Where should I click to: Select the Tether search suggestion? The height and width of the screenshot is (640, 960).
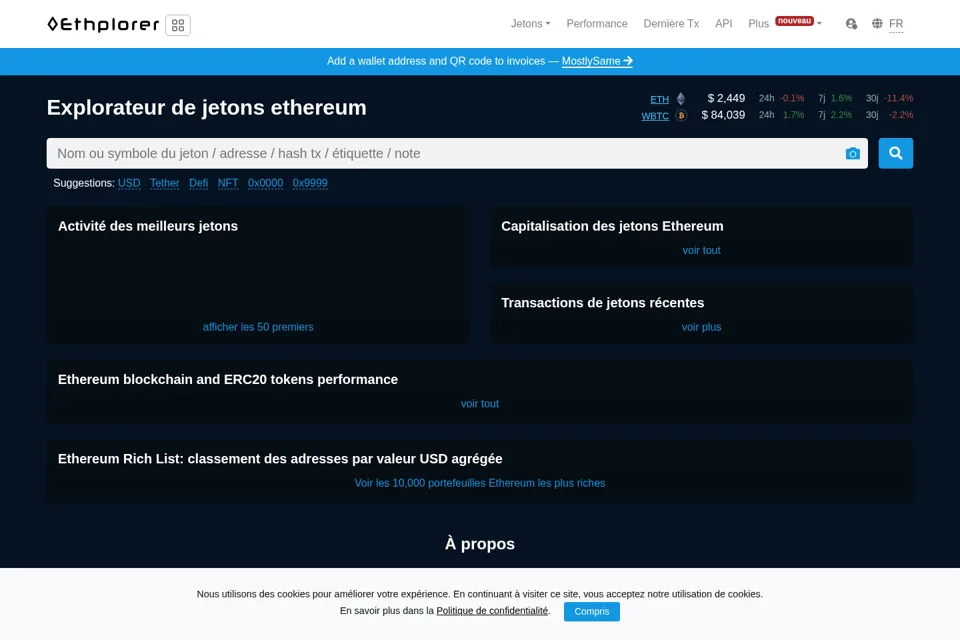coord(164,183)
